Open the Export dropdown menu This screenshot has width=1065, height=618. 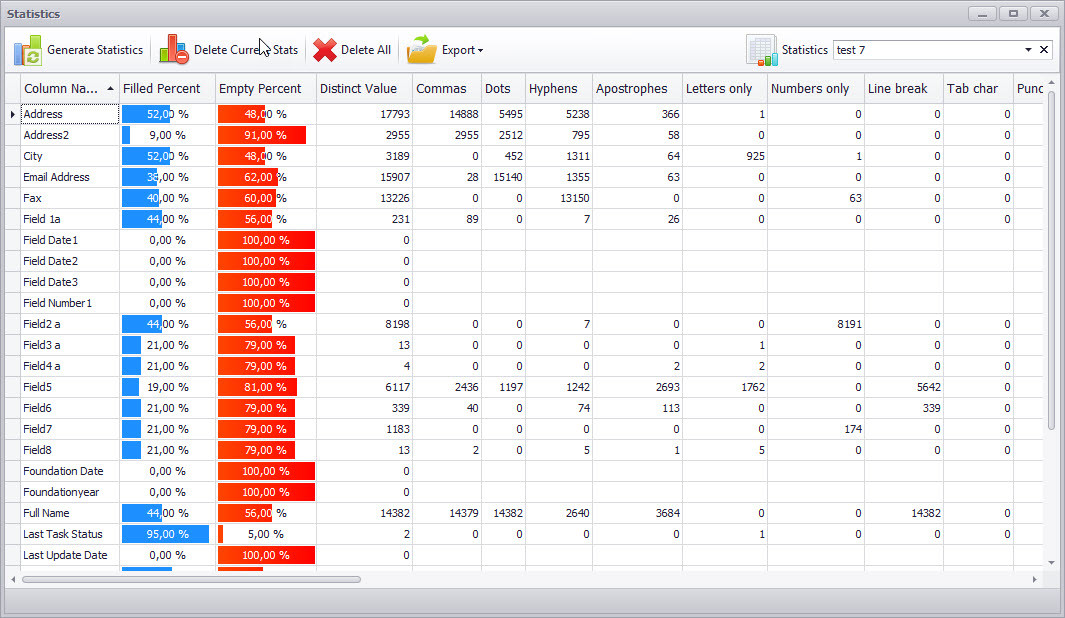pyautogui.click(x=480, y=50)
